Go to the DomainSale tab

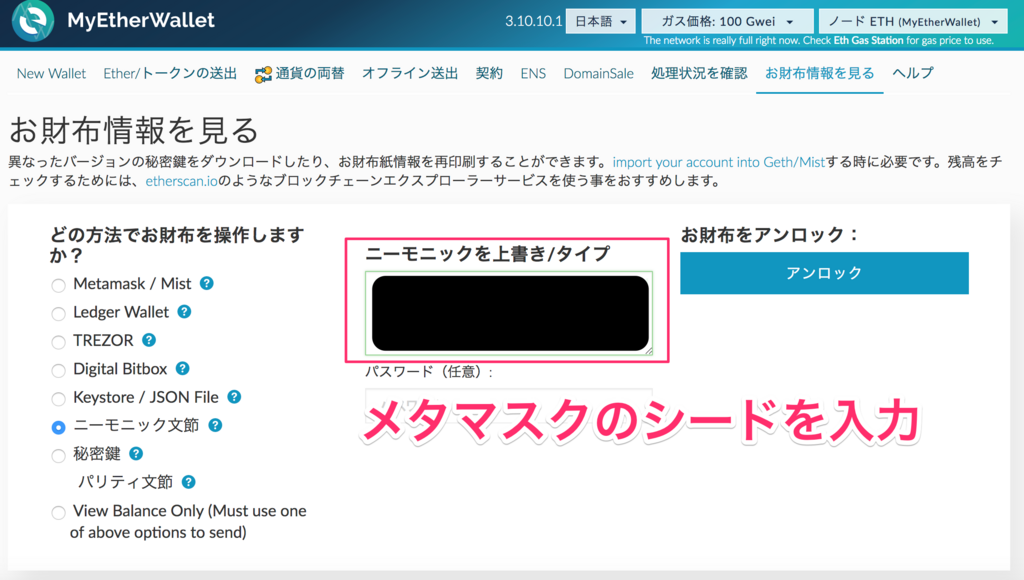click(598, 73)
